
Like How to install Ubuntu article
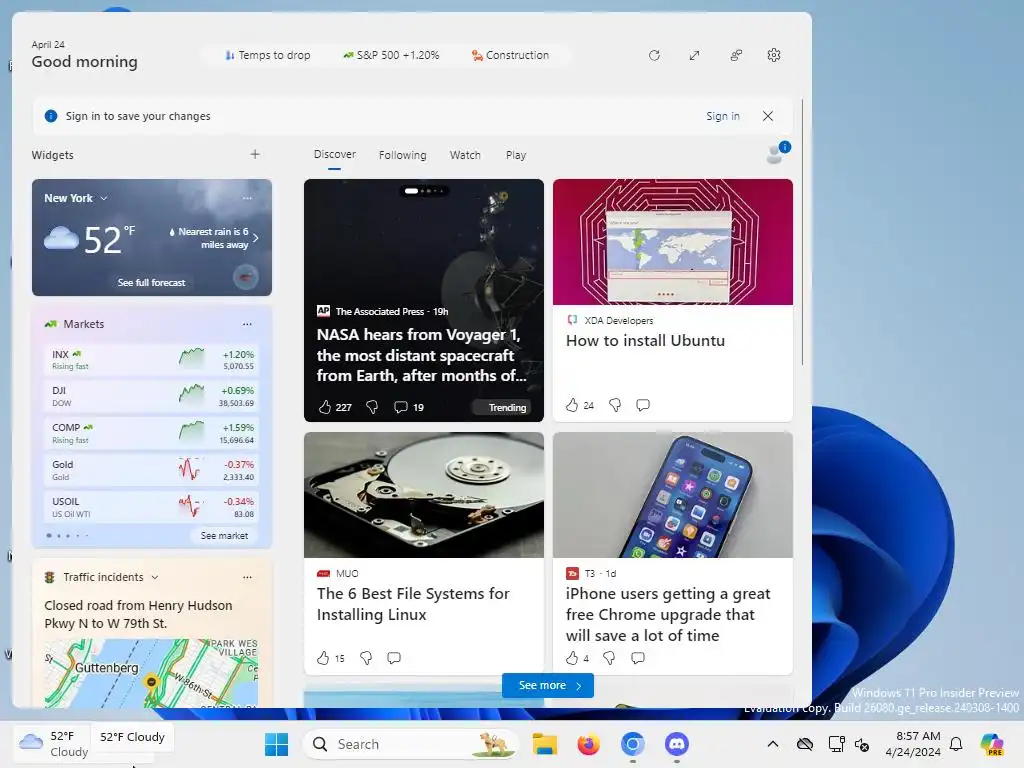tap(572, 405)
